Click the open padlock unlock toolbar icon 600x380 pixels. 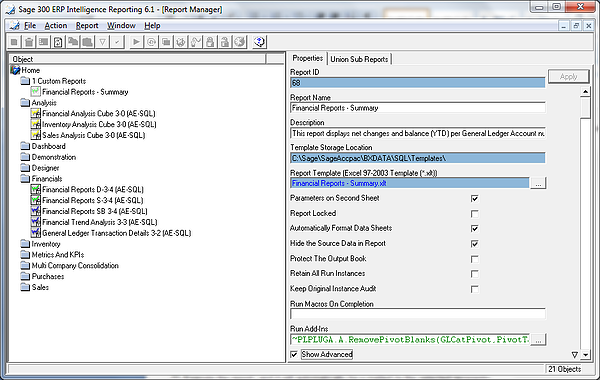click(225, 42)
